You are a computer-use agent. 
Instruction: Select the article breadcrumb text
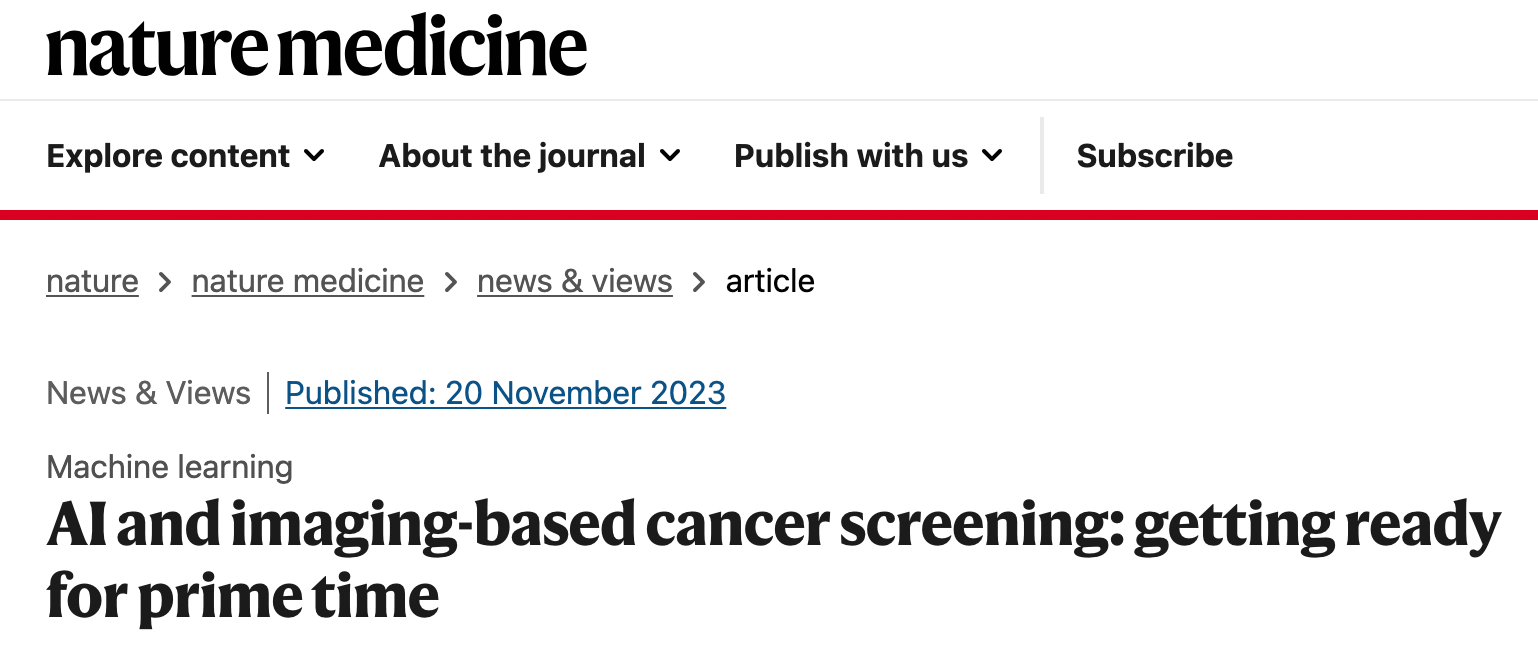(770, 282)
